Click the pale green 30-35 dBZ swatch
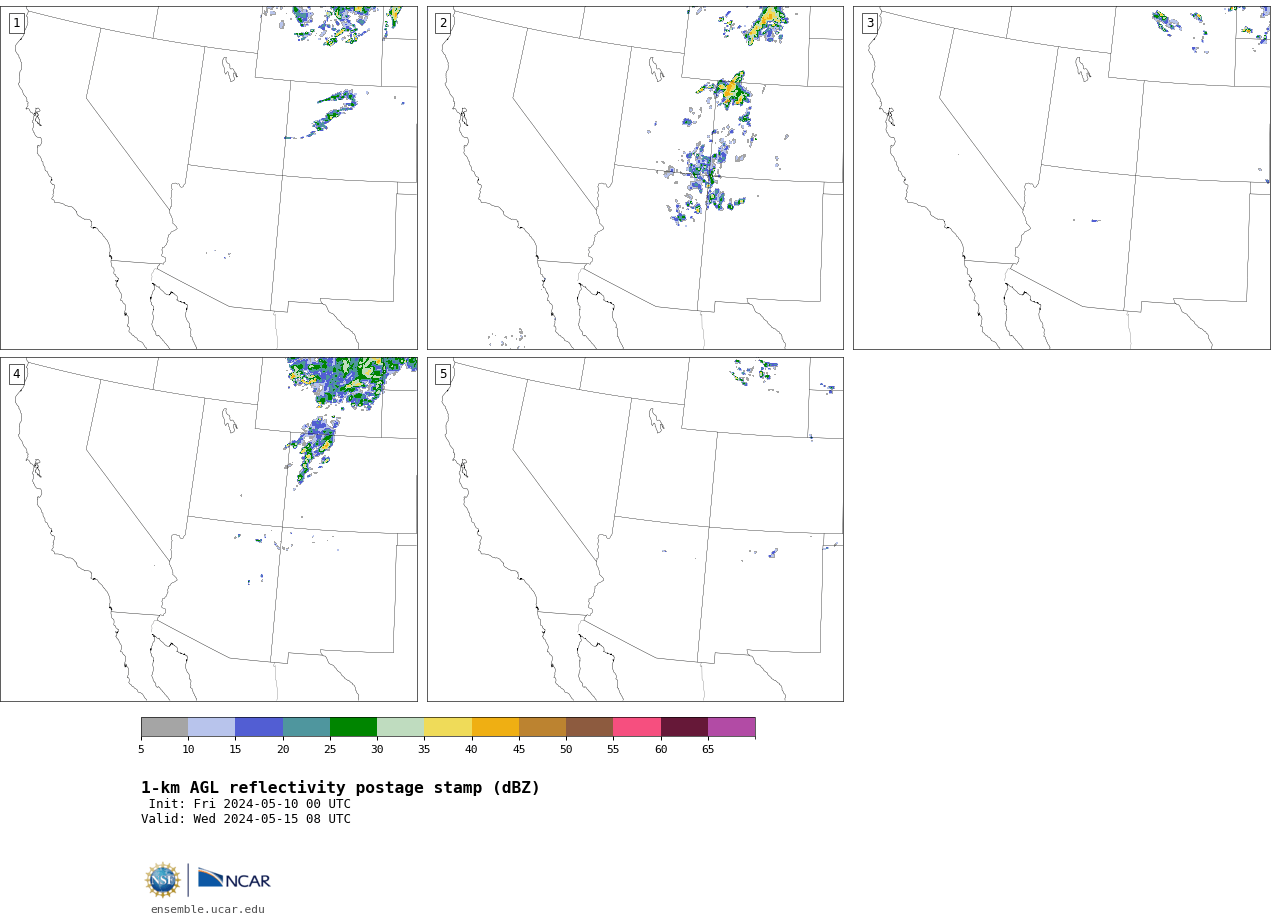 pos(401,727)
